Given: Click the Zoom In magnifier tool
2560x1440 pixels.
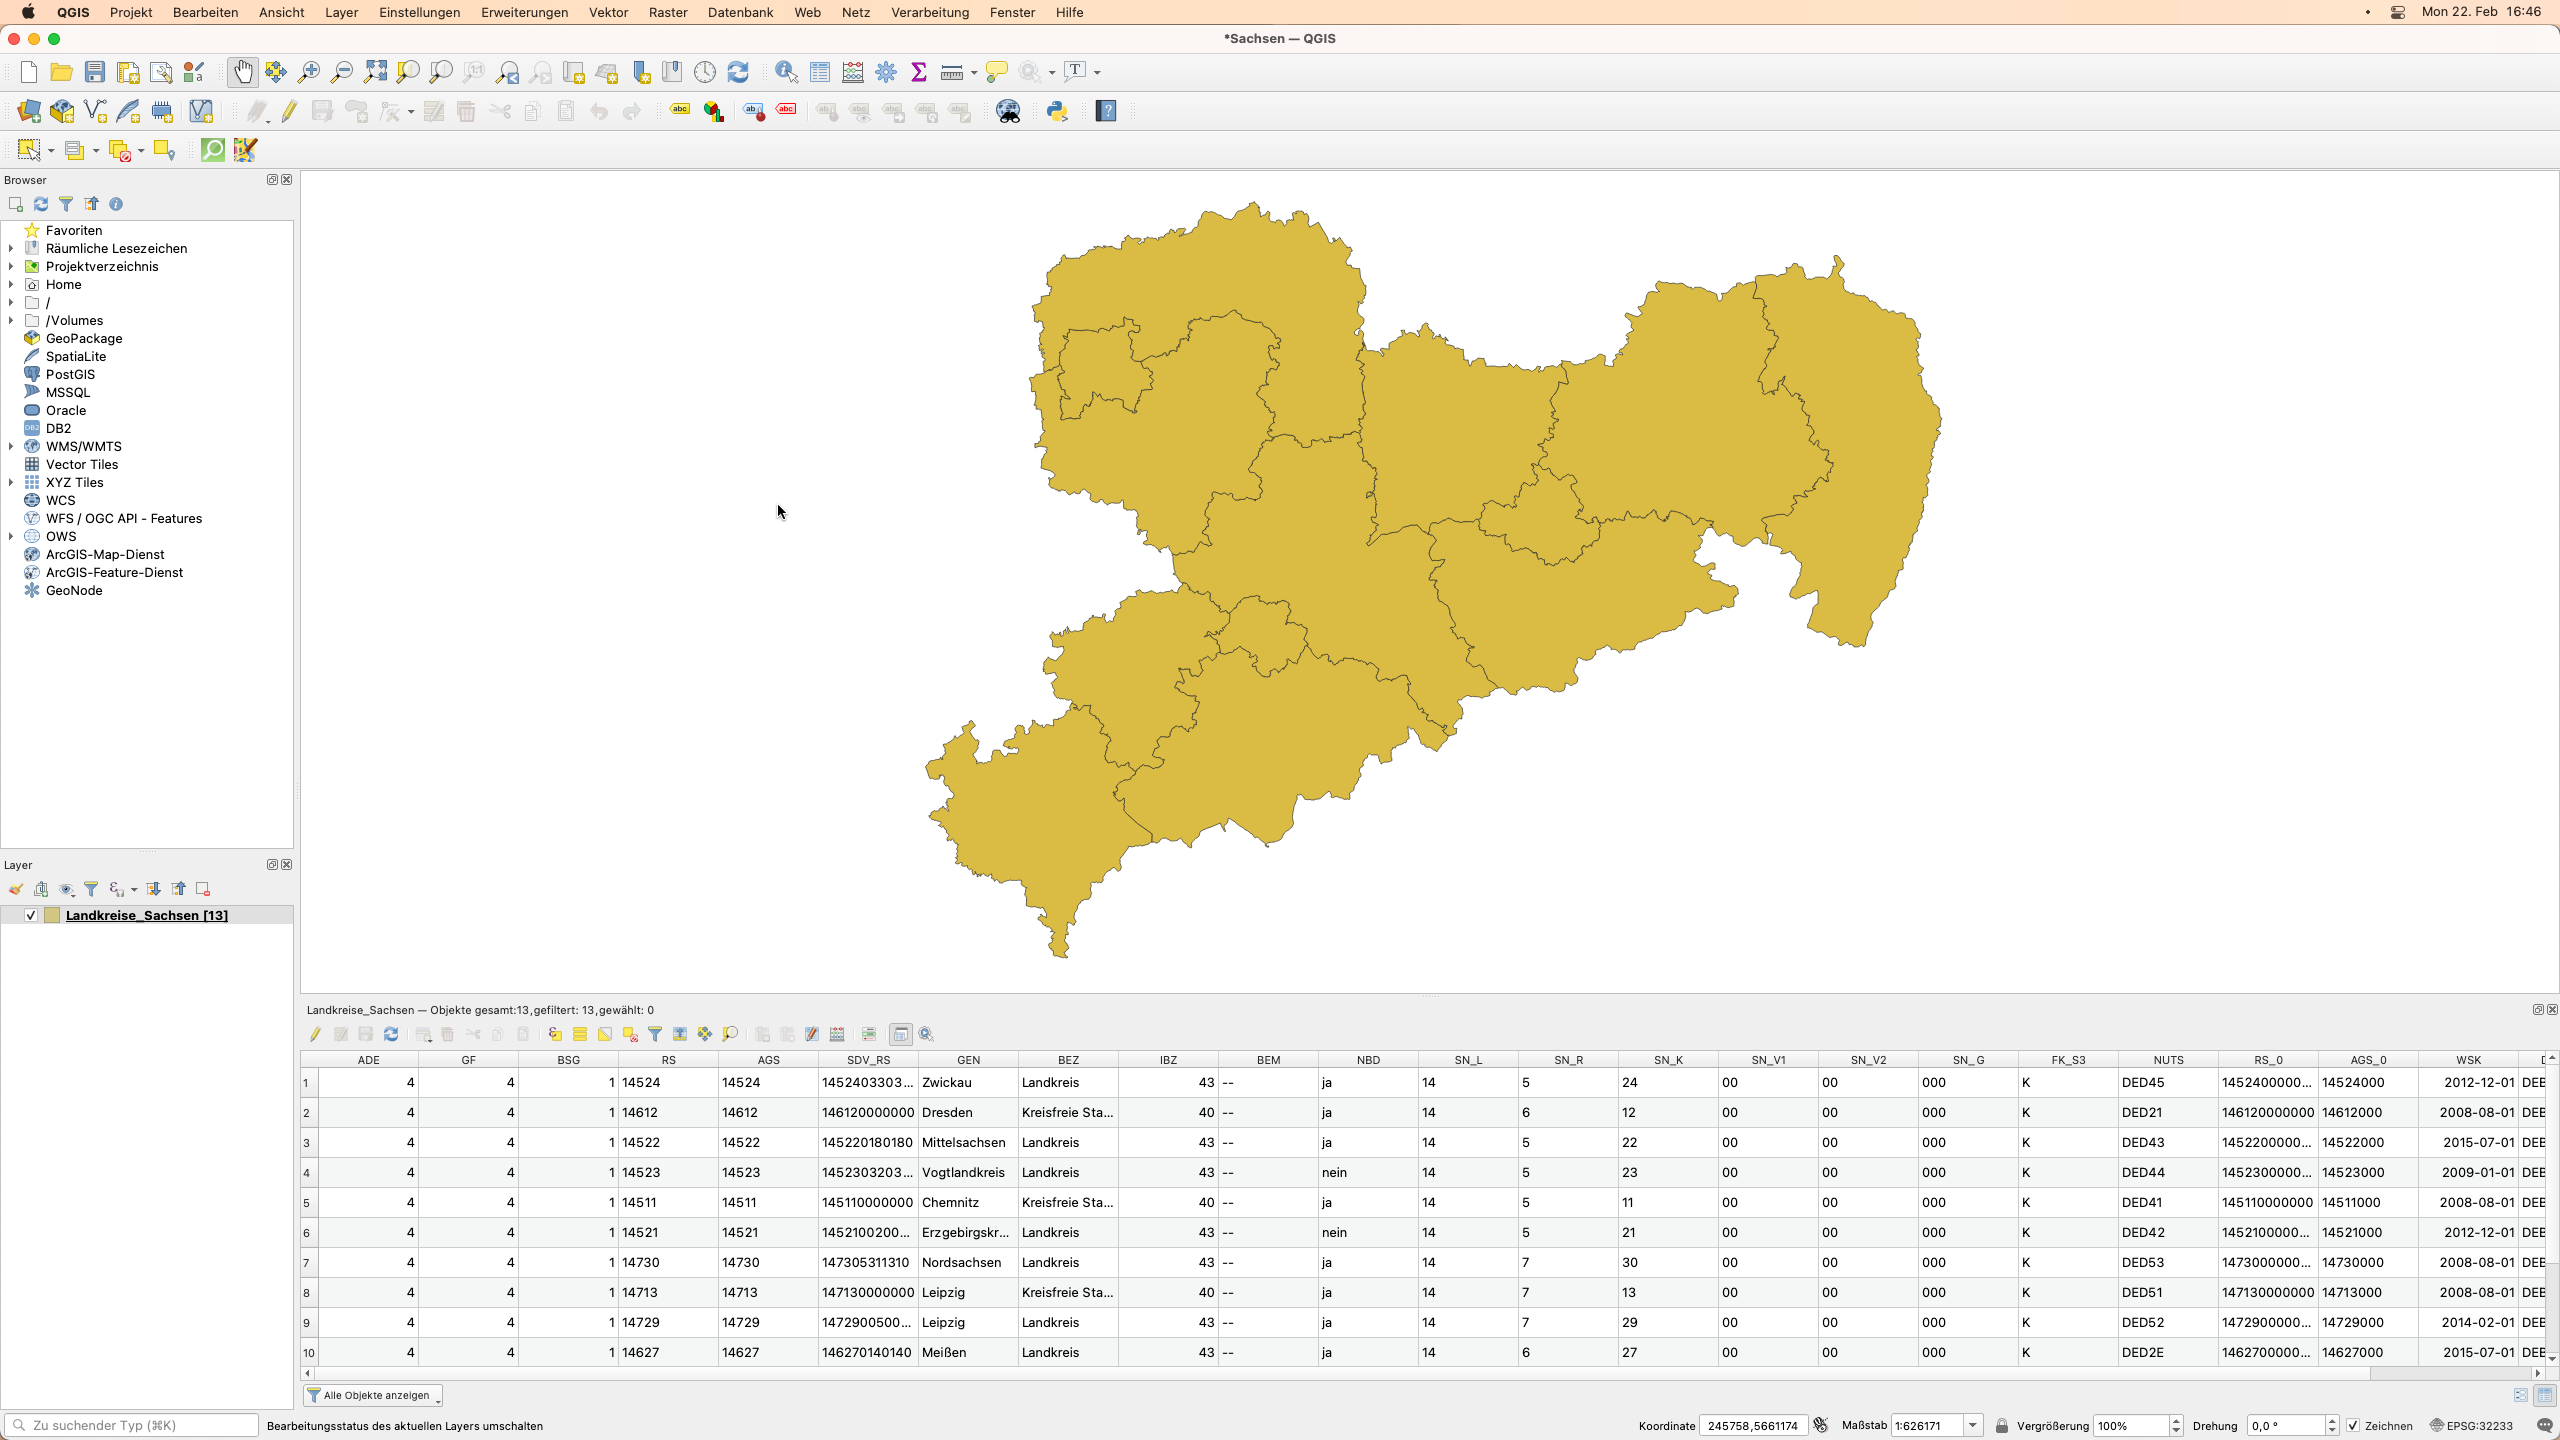Looking at the screenshot, I should click(309, 72).
